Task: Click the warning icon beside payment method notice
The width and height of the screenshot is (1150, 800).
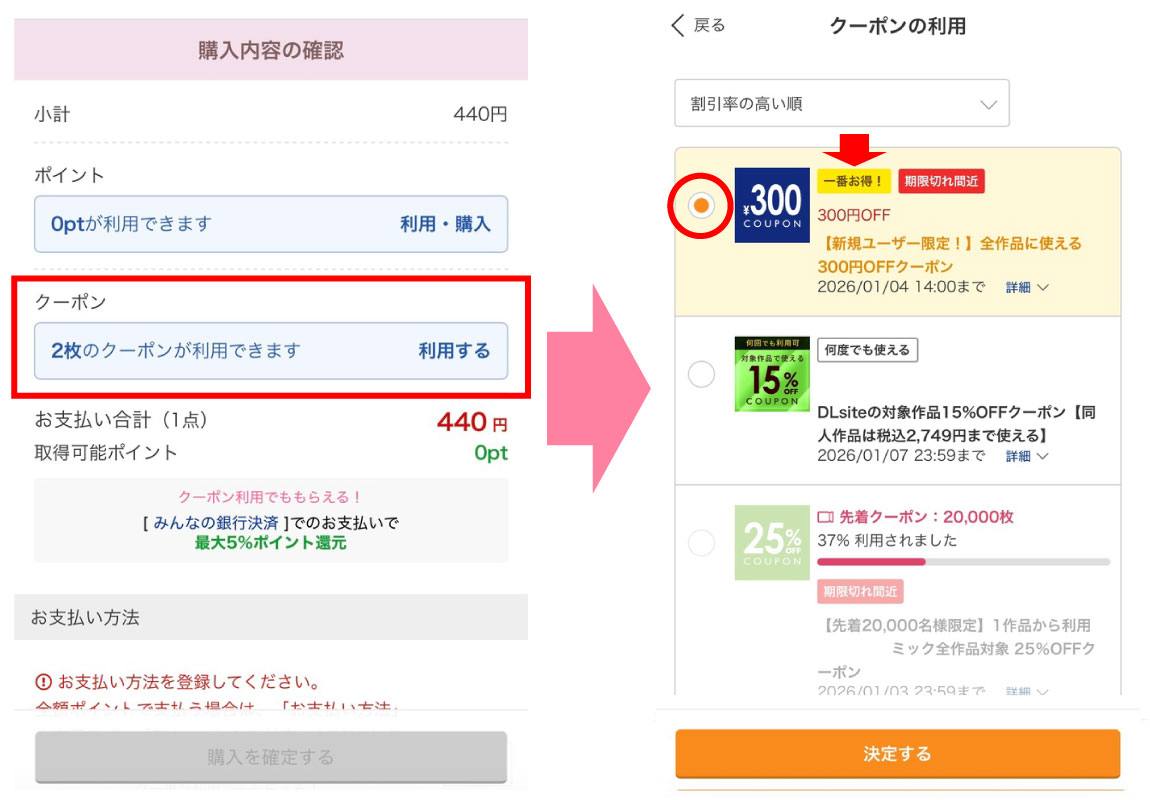Action: coord(43,683)
